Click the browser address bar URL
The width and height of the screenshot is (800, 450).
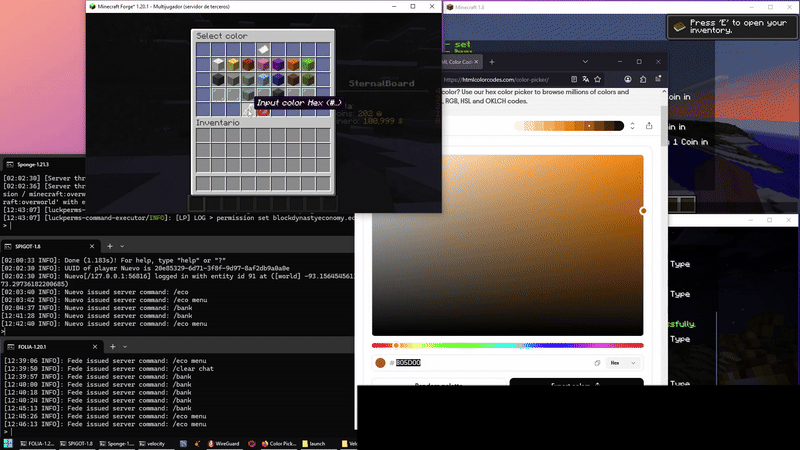(500, 81)
